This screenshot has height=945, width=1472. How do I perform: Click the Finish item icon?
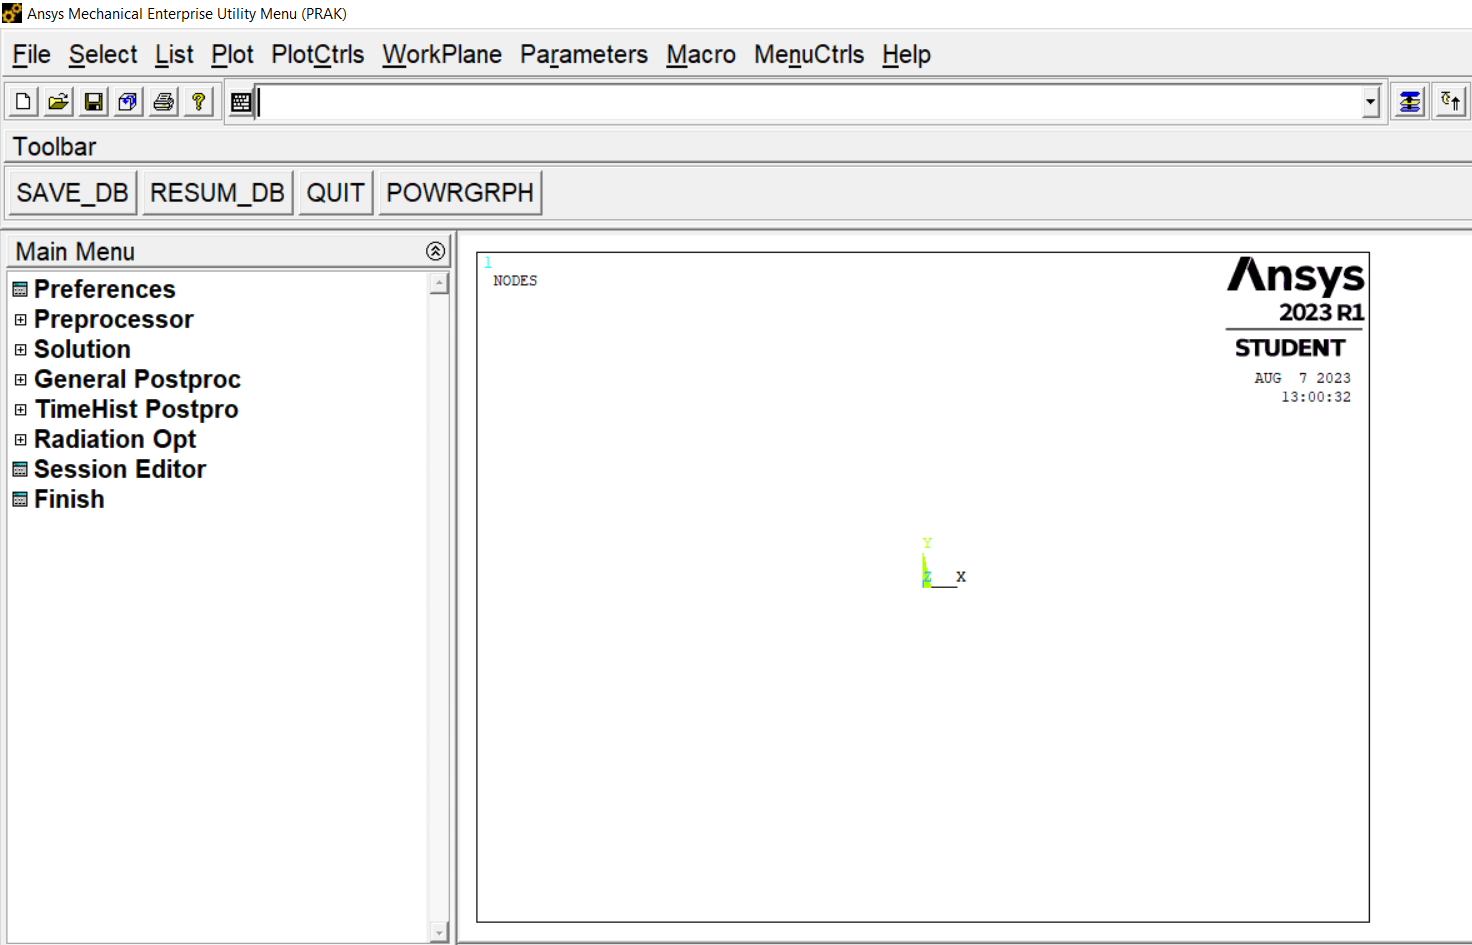click(20, 500)
